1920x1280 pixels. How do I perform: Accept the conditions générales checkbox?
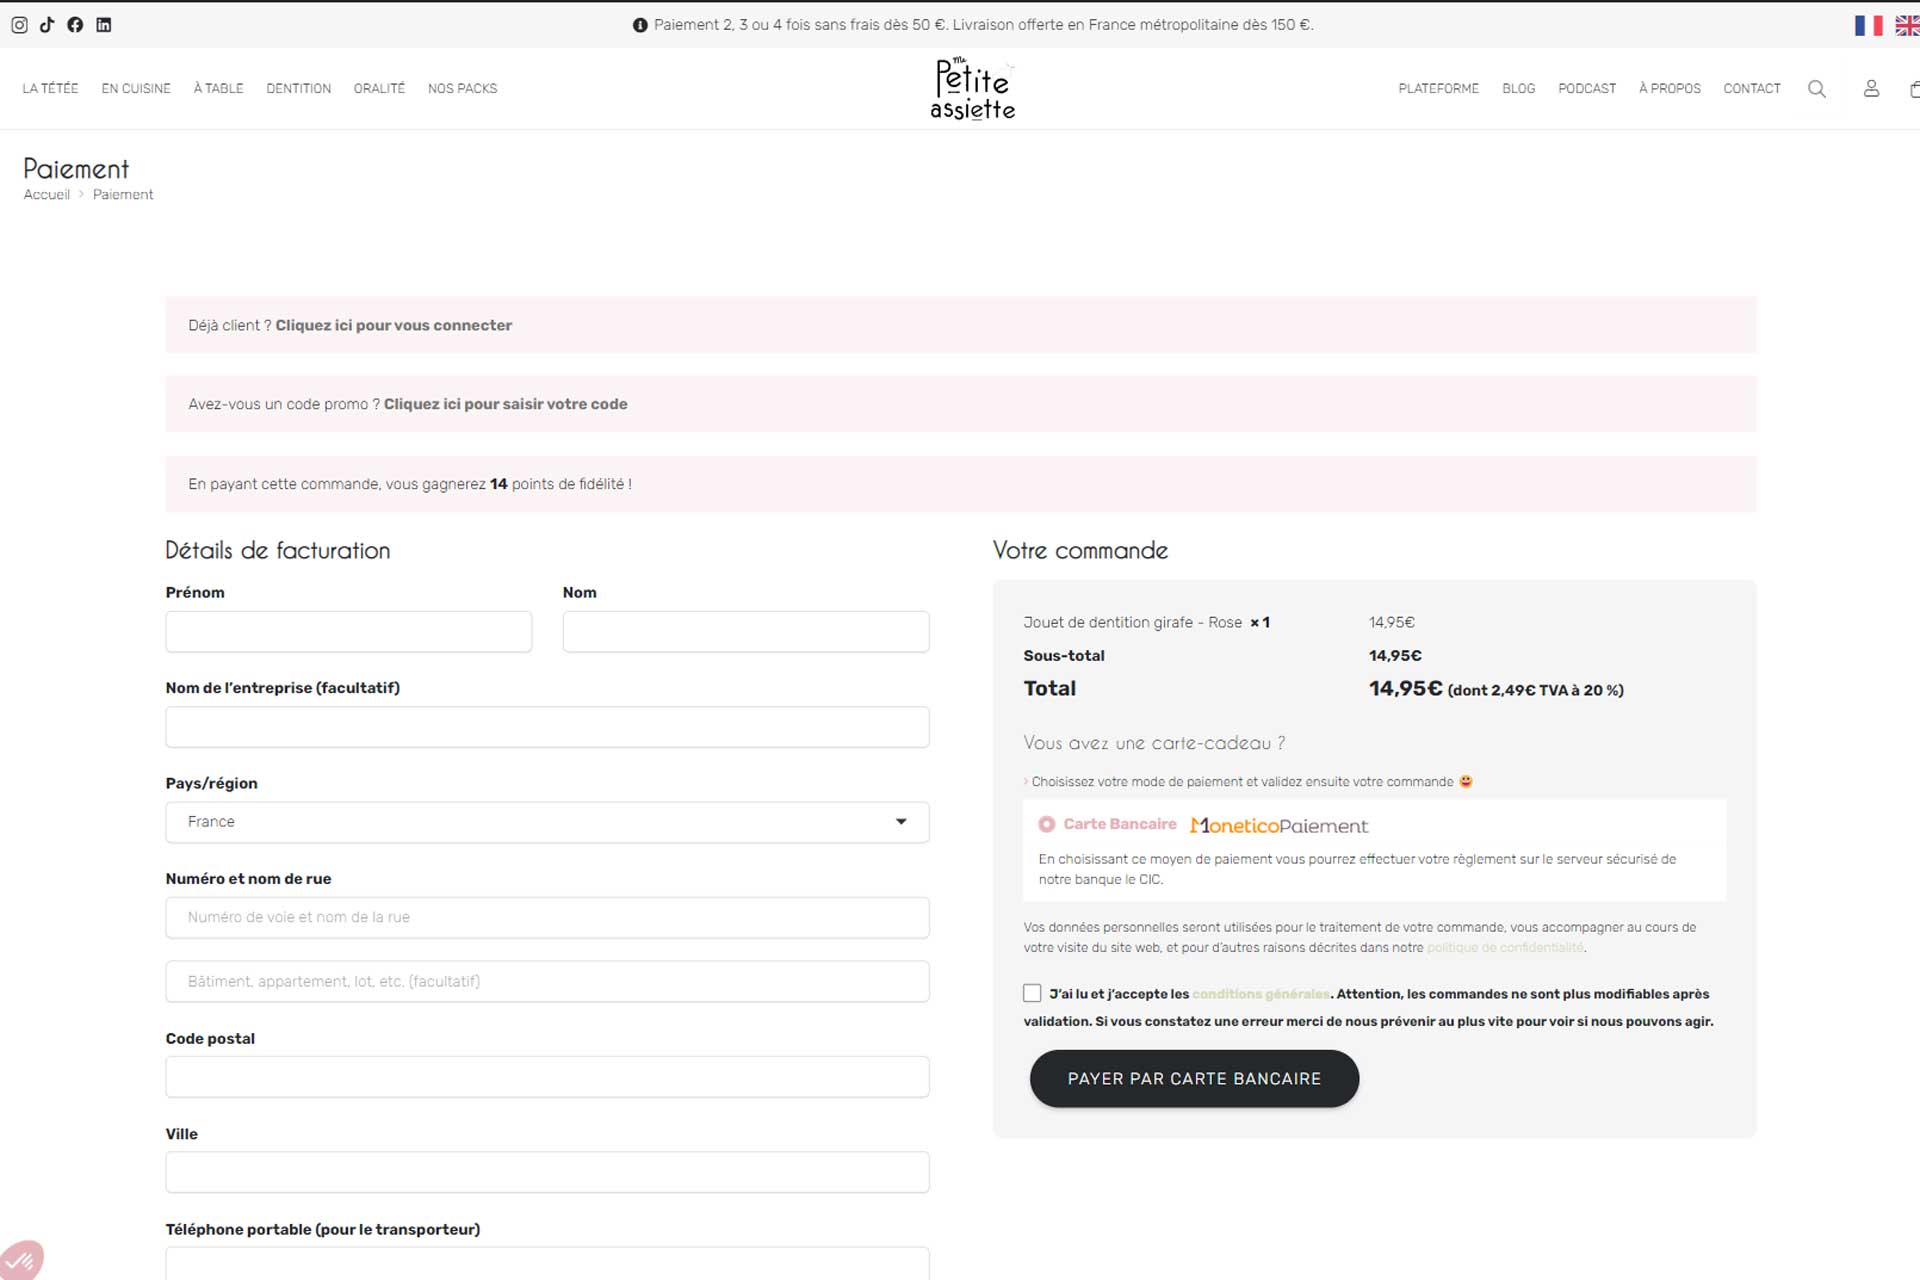(x=1032, y=993)
